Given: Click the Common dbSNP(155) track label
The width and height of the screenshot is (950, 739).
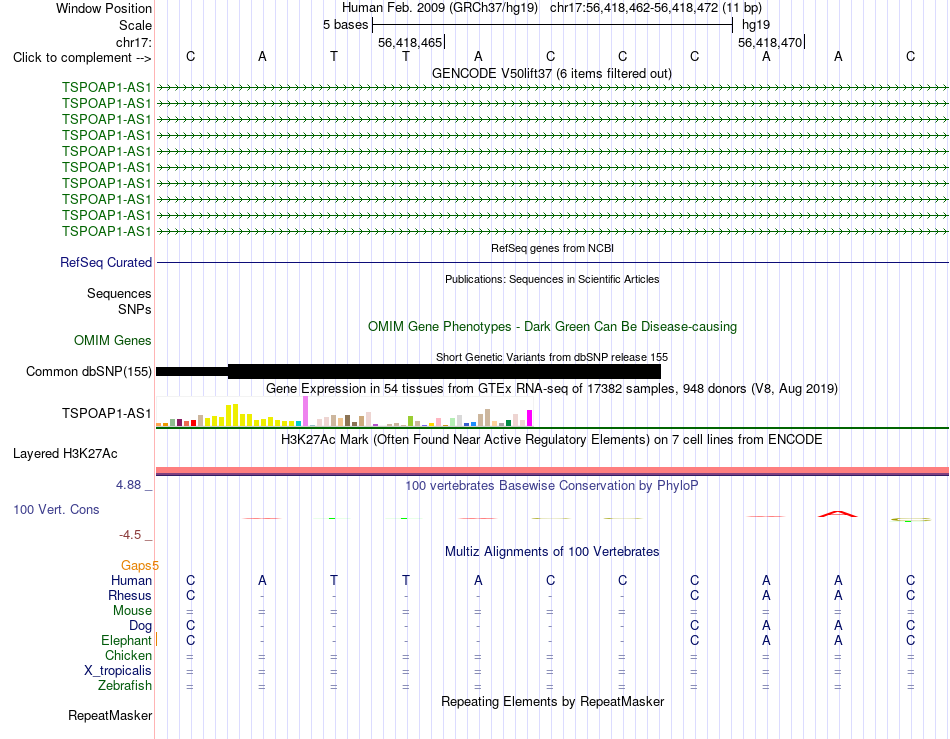Looking at the screenshot, I should tap(89, 371).
